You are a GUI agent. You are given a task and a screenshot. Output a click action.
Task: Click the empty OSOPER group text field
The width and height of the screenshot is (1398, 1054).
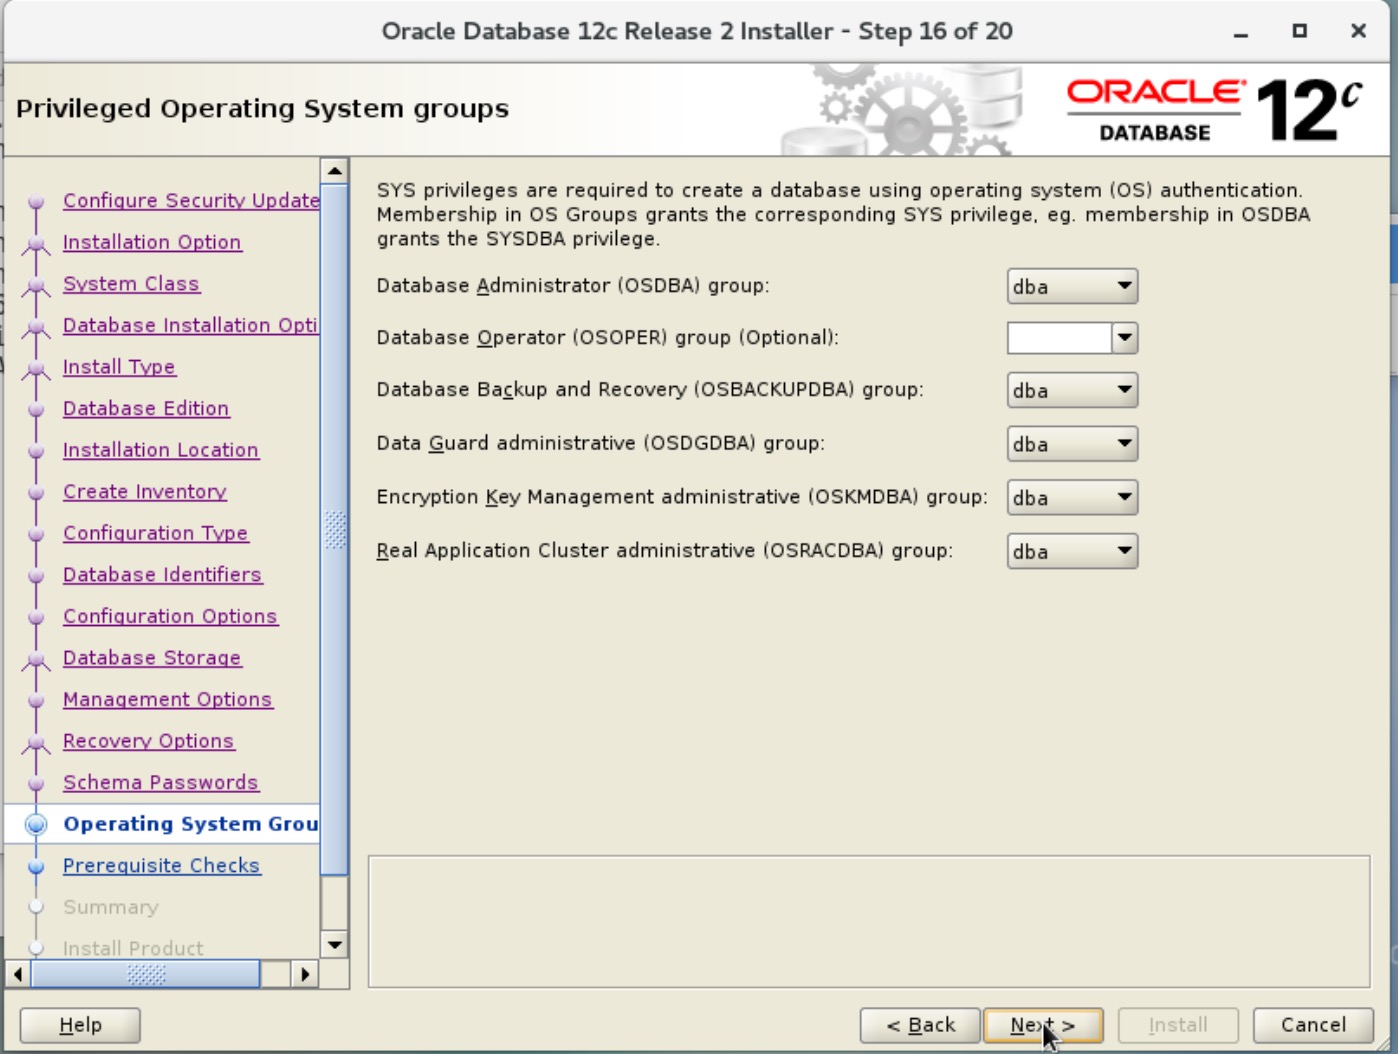click(1059, 338)
